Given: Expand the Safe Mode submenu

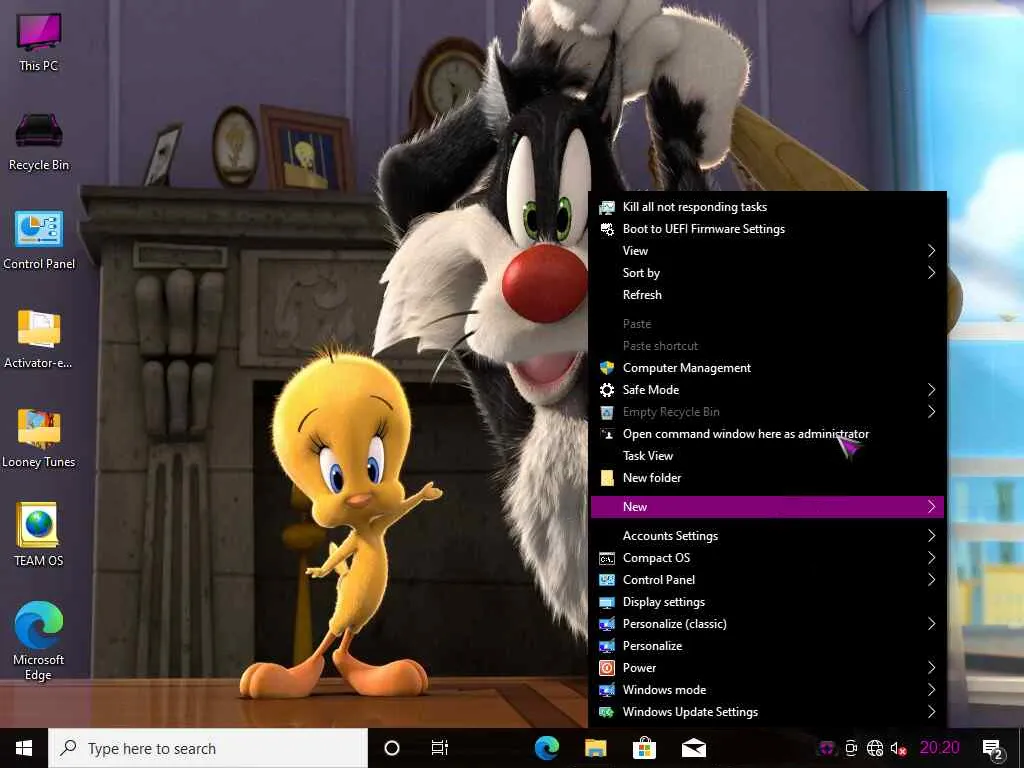Looking at the screenshot, I should click(767, 390).
